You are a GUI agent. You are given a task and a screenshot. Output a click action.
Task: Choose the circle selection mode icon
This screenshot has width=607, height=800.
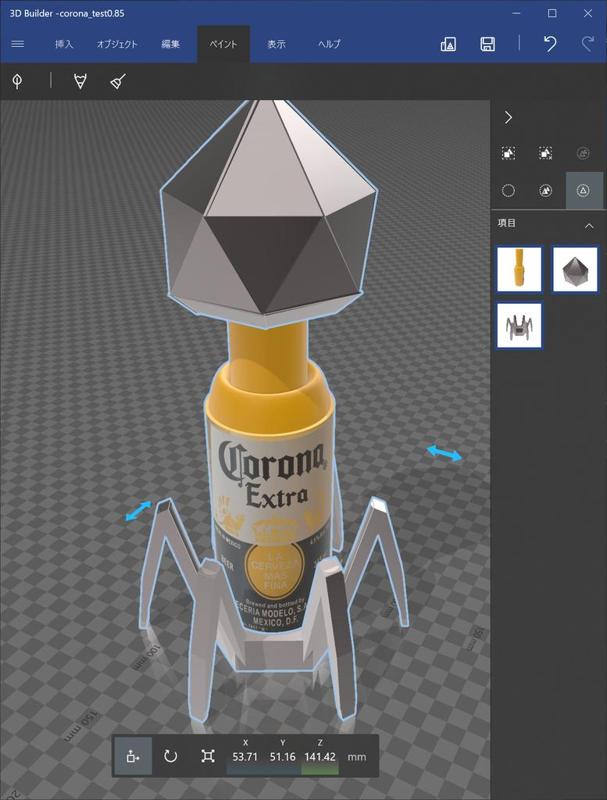point(508,191)
